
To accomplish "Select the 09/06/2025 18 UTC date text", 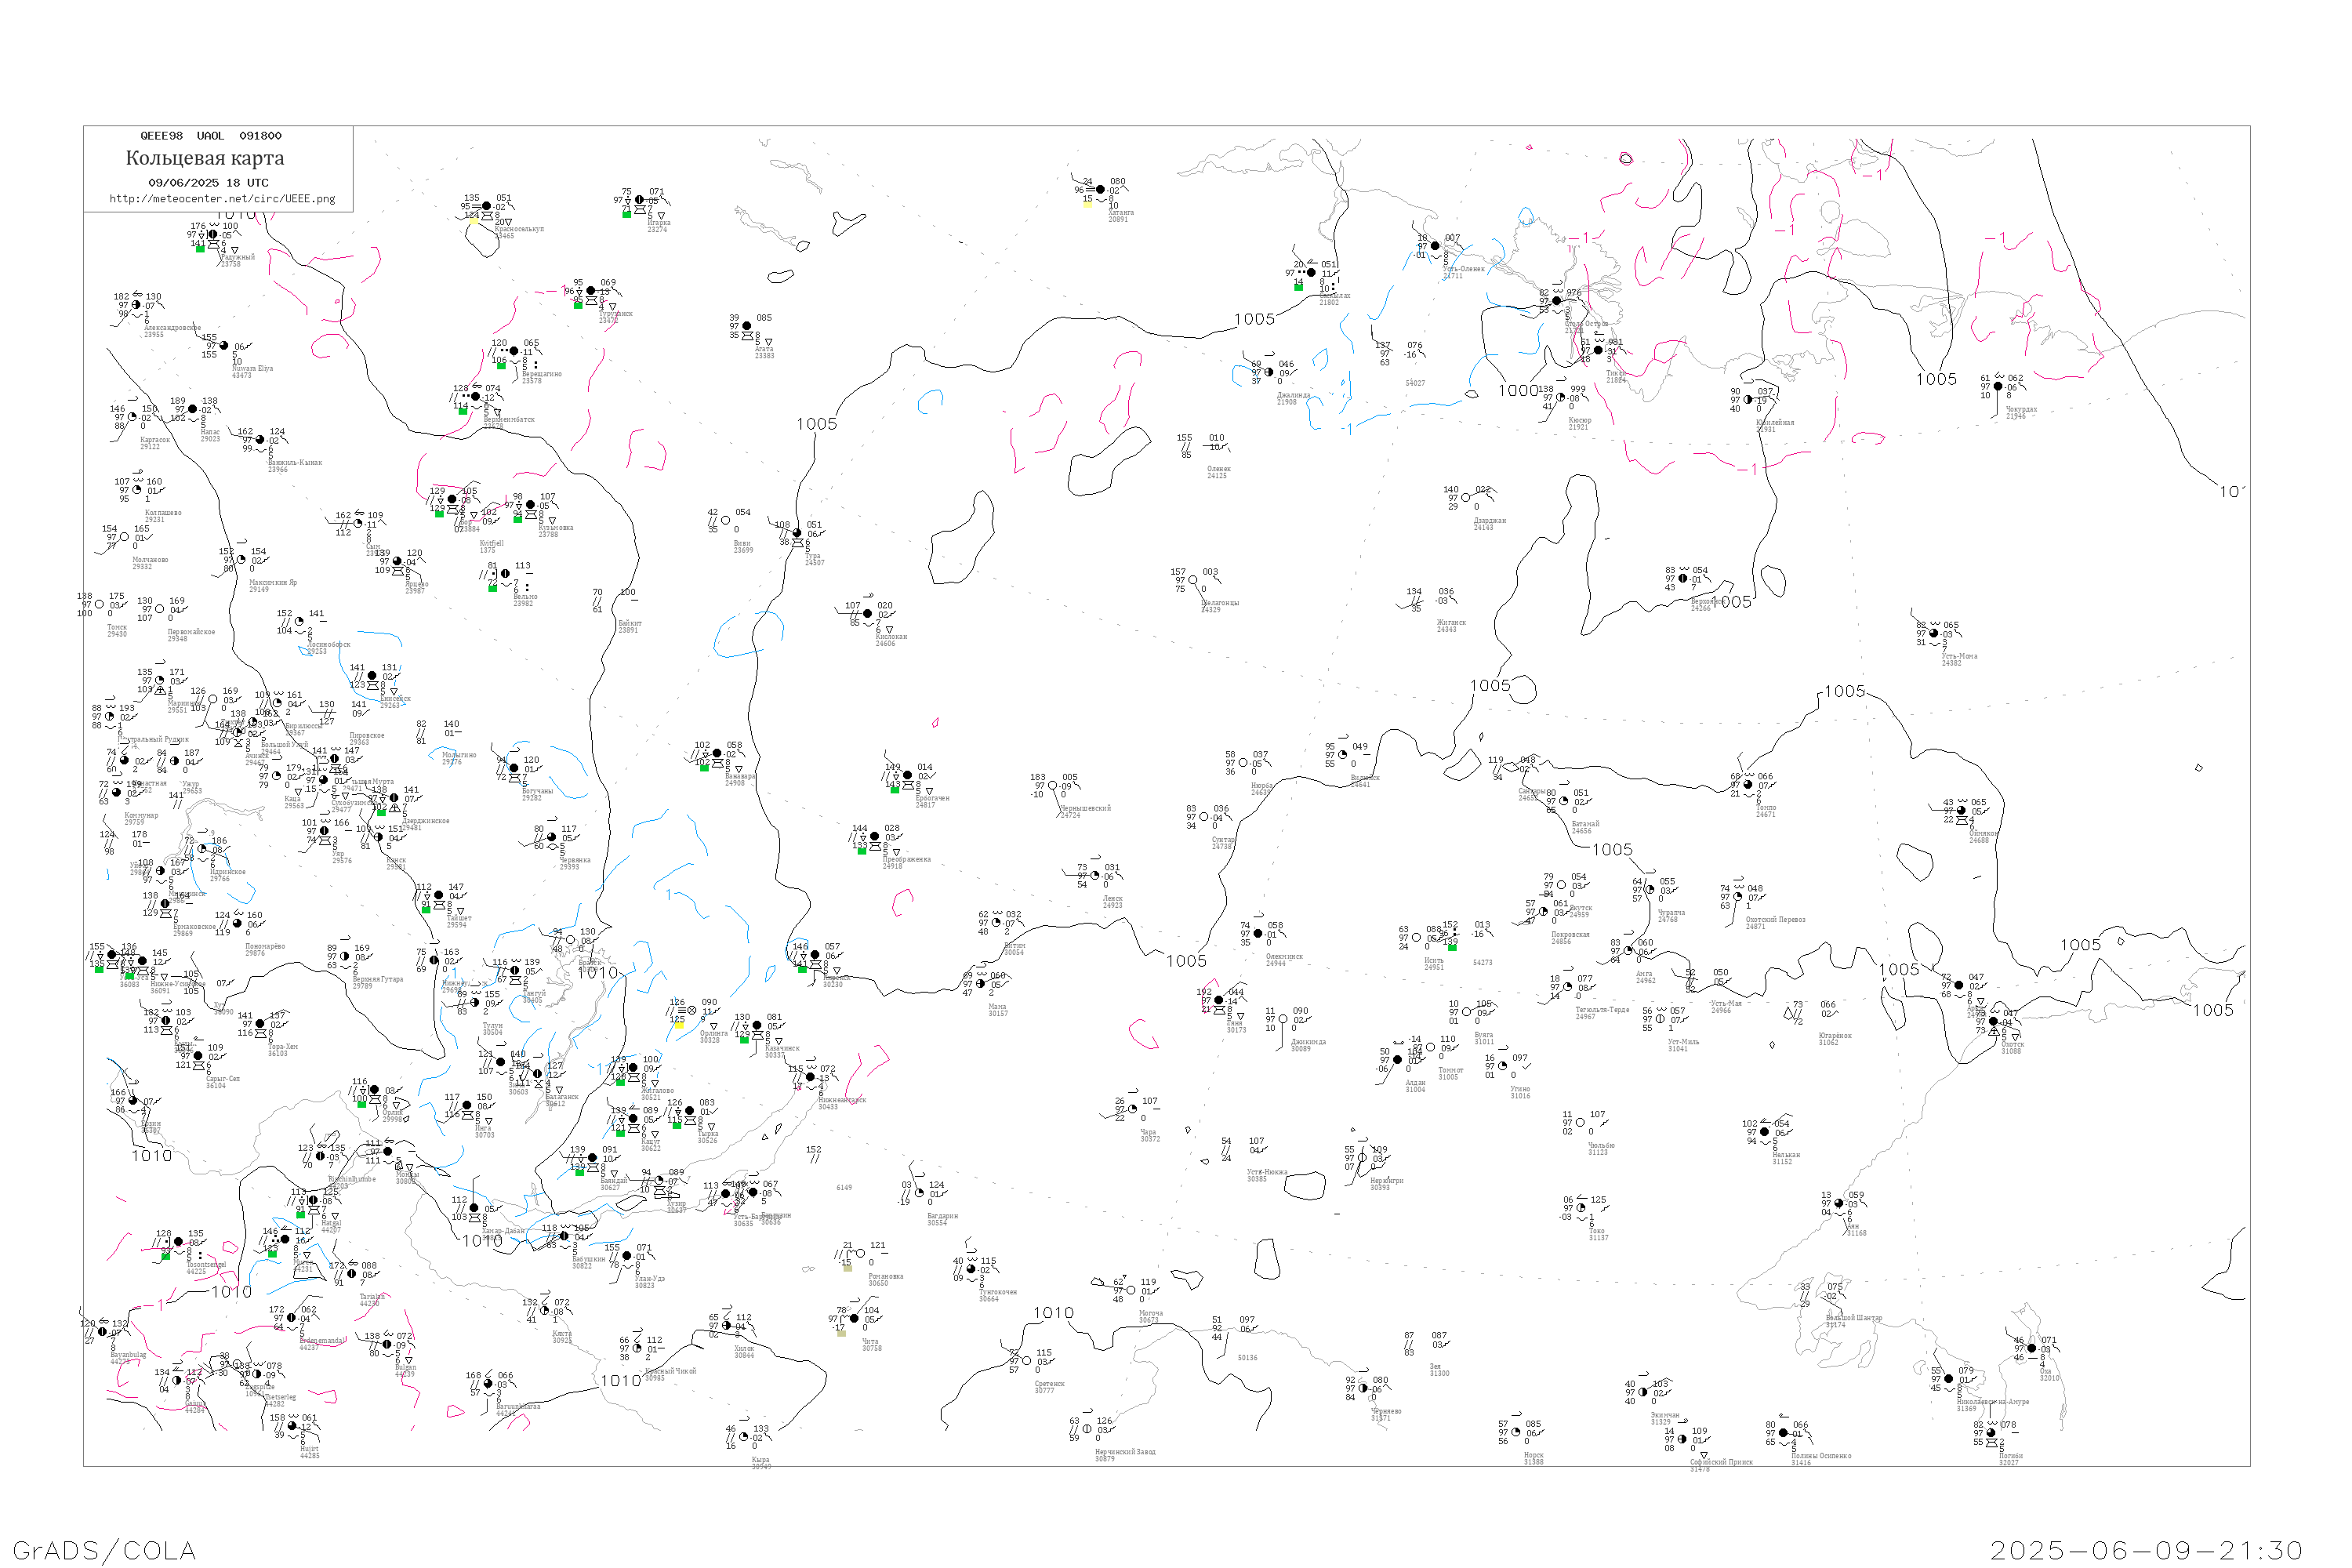I will point(208,183).
